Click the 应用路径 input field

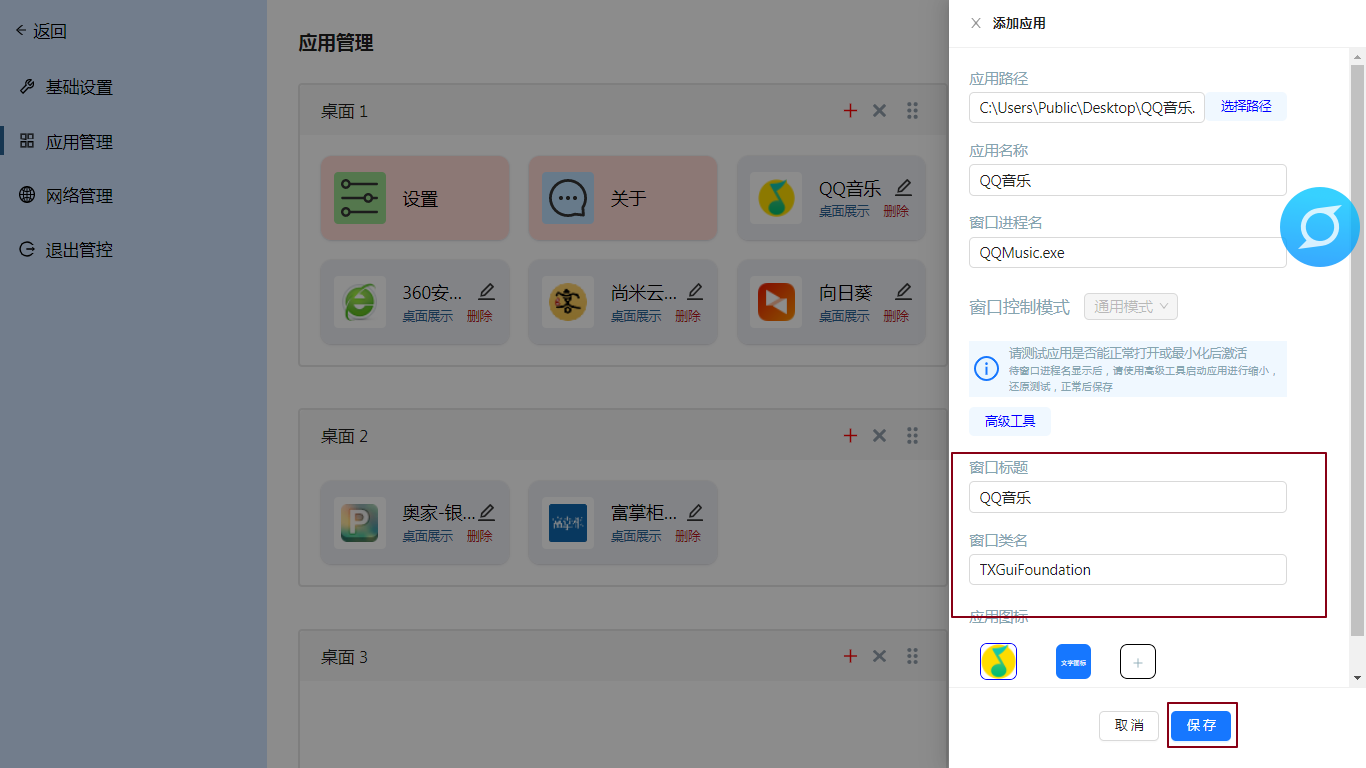click(1087, 107)
